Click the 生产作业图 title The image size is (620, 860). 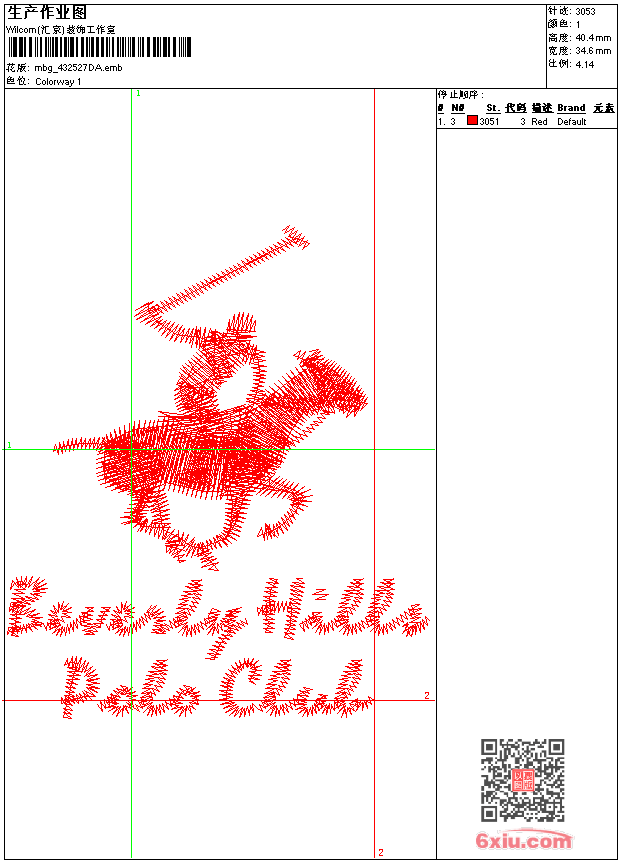[47, 13]
